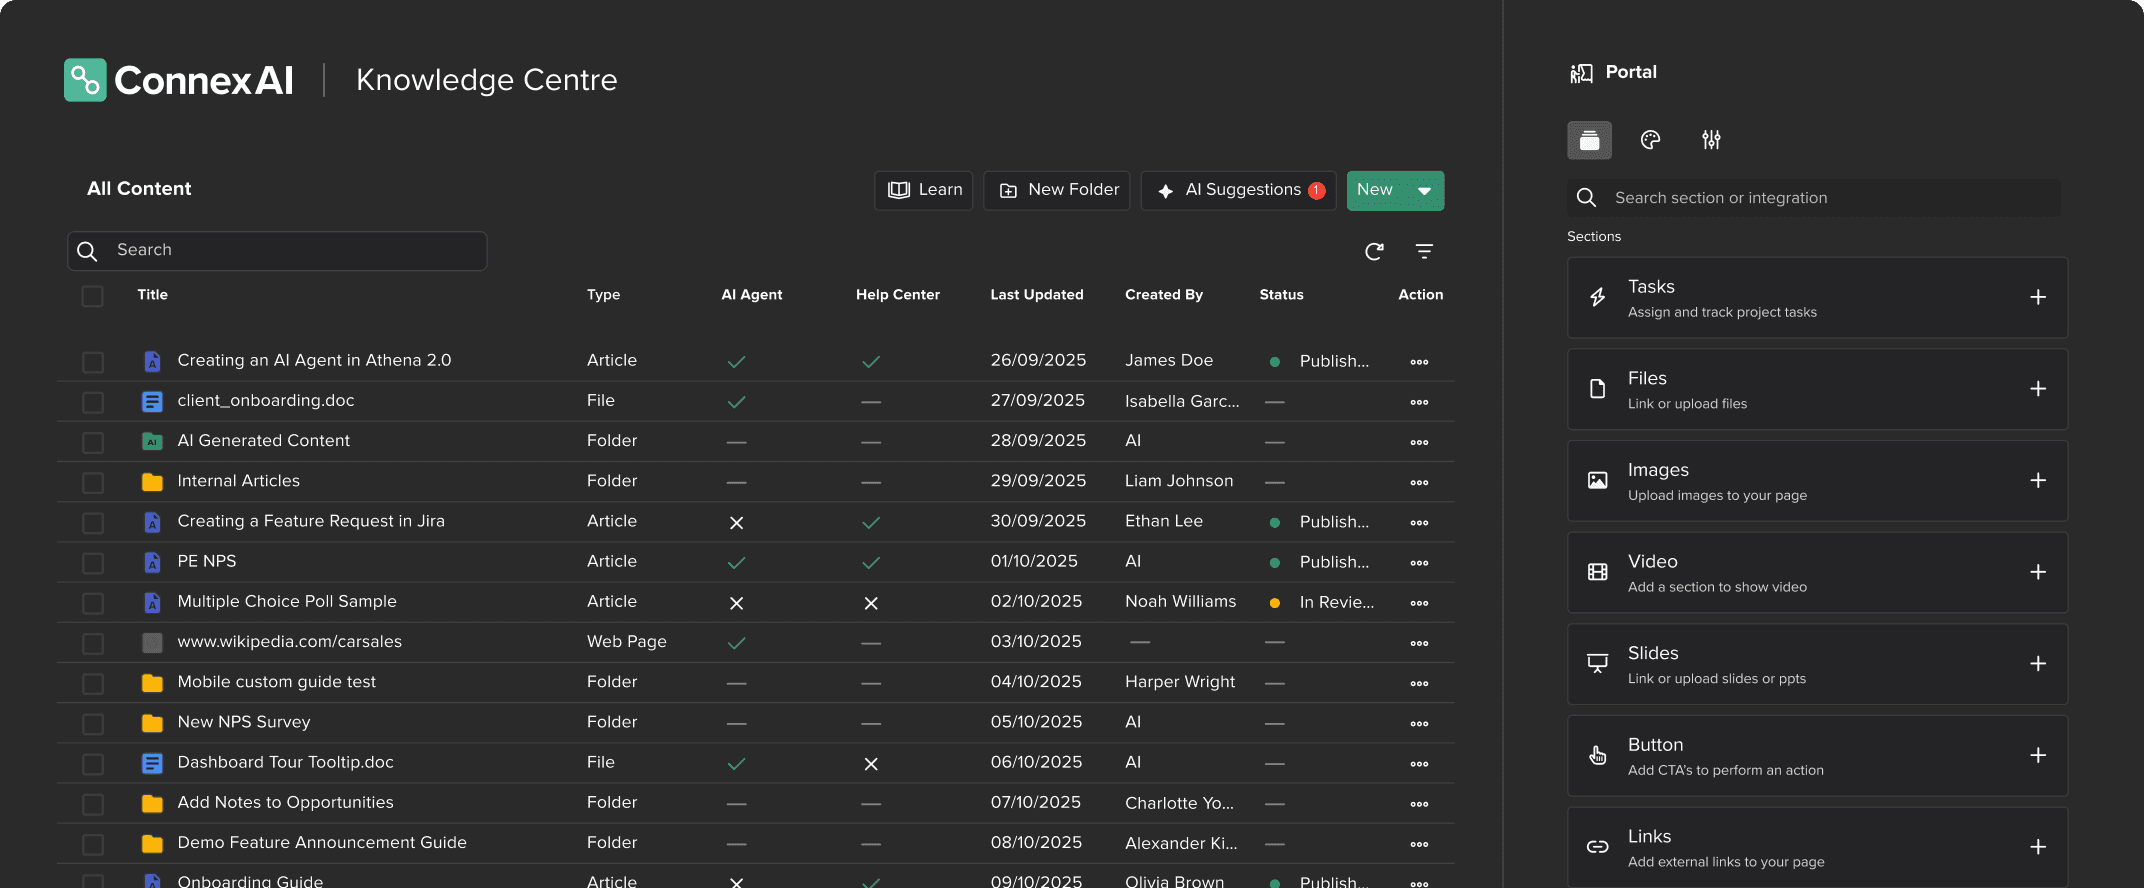The height and width of the screenshot is (888, 2144).
Task: Sort by Last Updated column
Action: [x=1037, y=295]
